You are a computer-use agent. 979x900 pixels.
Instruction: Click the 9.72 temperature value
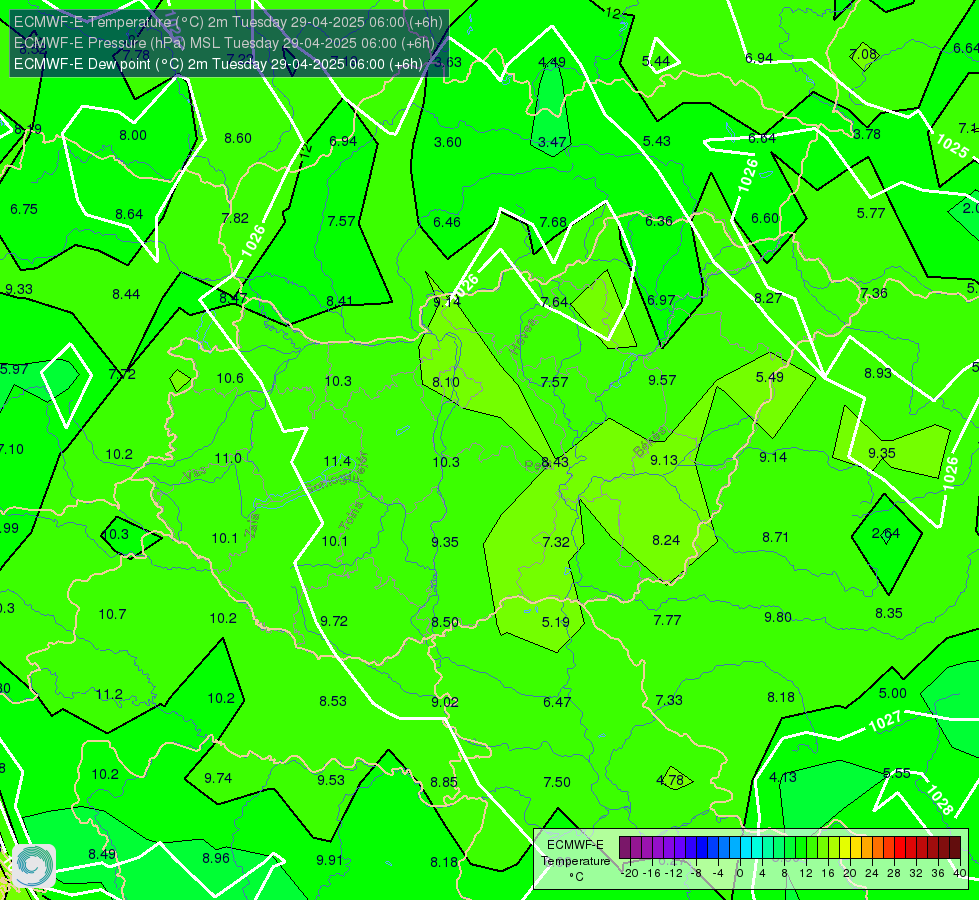334,621
